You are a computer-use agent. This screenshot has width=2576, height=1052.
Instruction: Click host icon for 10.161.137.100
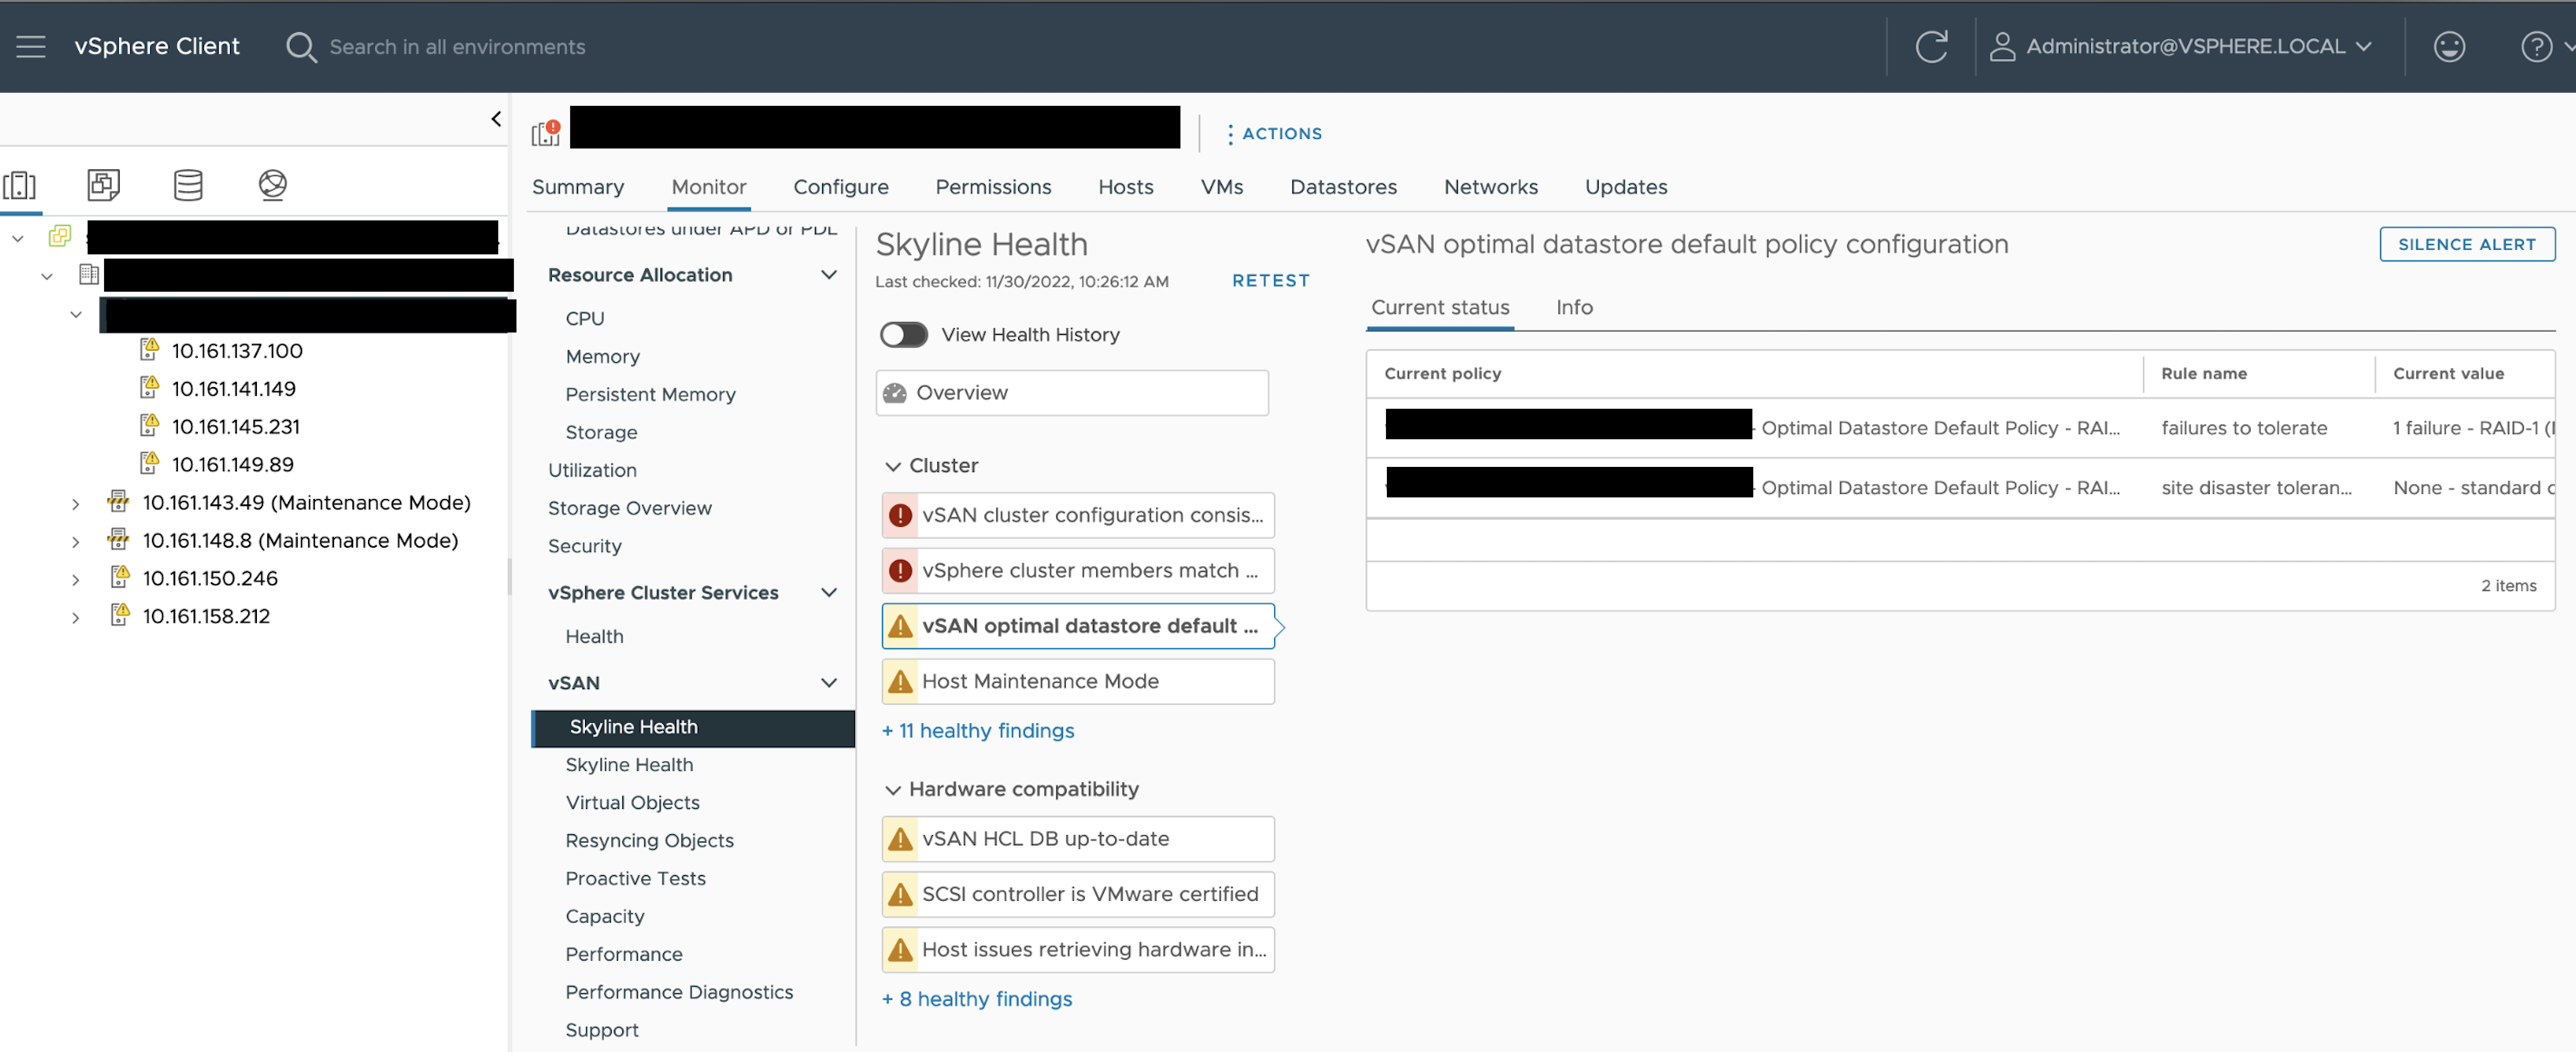click(x=149, y=349)
